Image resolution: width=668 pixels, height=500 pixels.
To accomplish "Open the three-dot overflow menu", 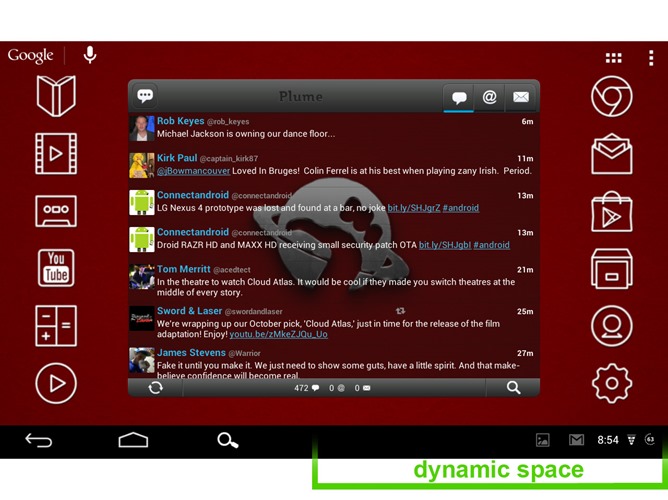I will tap(651, 58).
